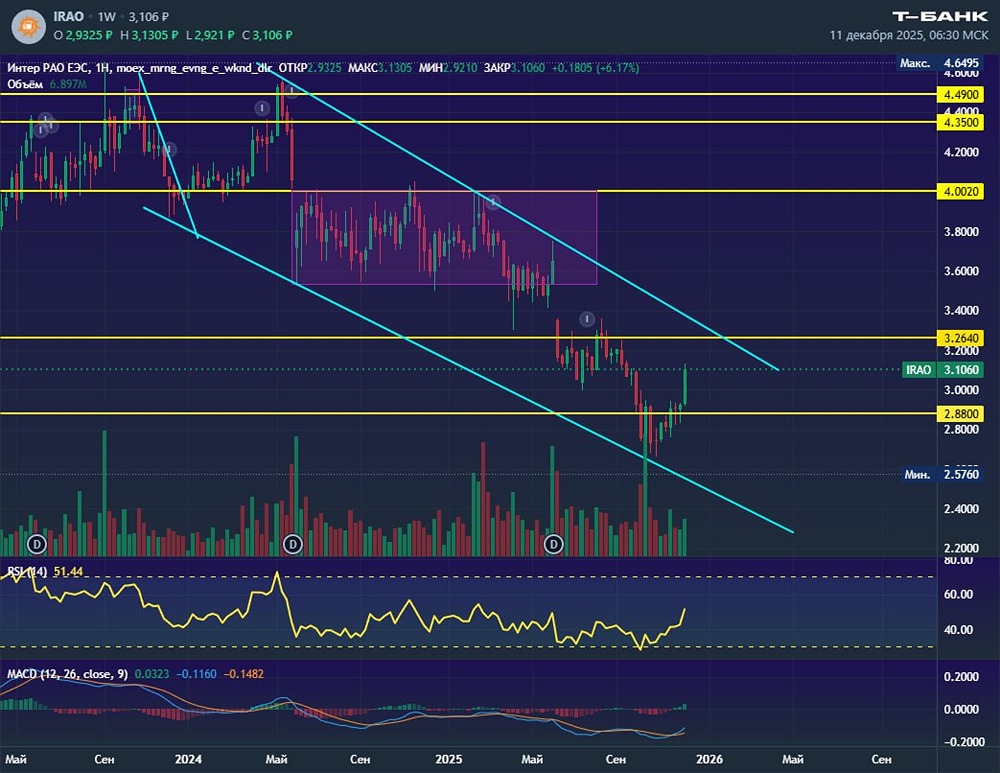This screenshot has width=1000, height=773.
Task: Click the I event marker inside the purple rectangle
Action: point(493,203)
